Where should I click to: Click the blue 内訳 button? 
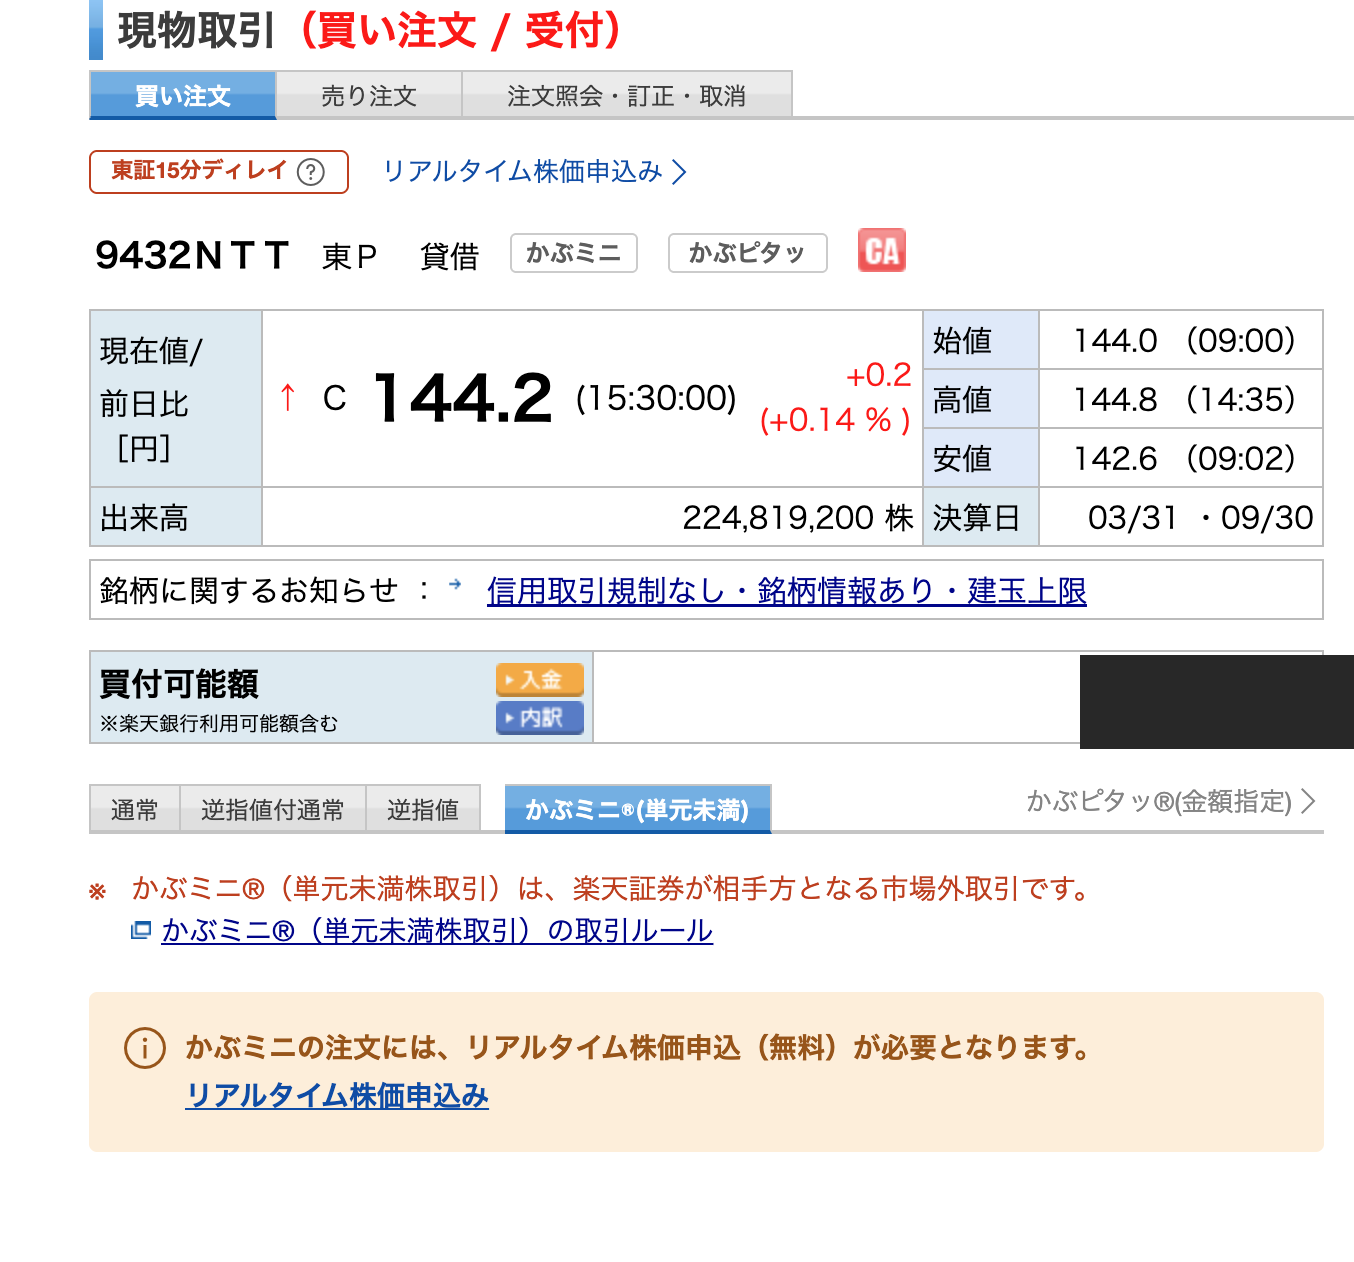click(x=540, y=717)
